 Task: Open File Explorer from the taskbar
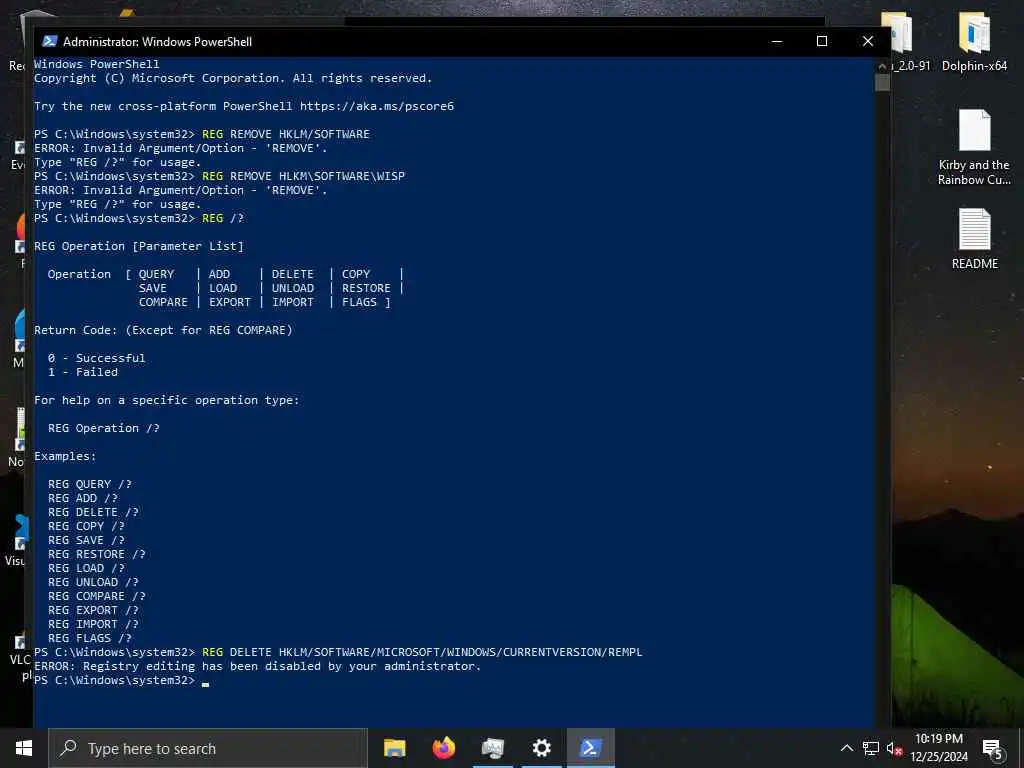(x=394, y=748)
